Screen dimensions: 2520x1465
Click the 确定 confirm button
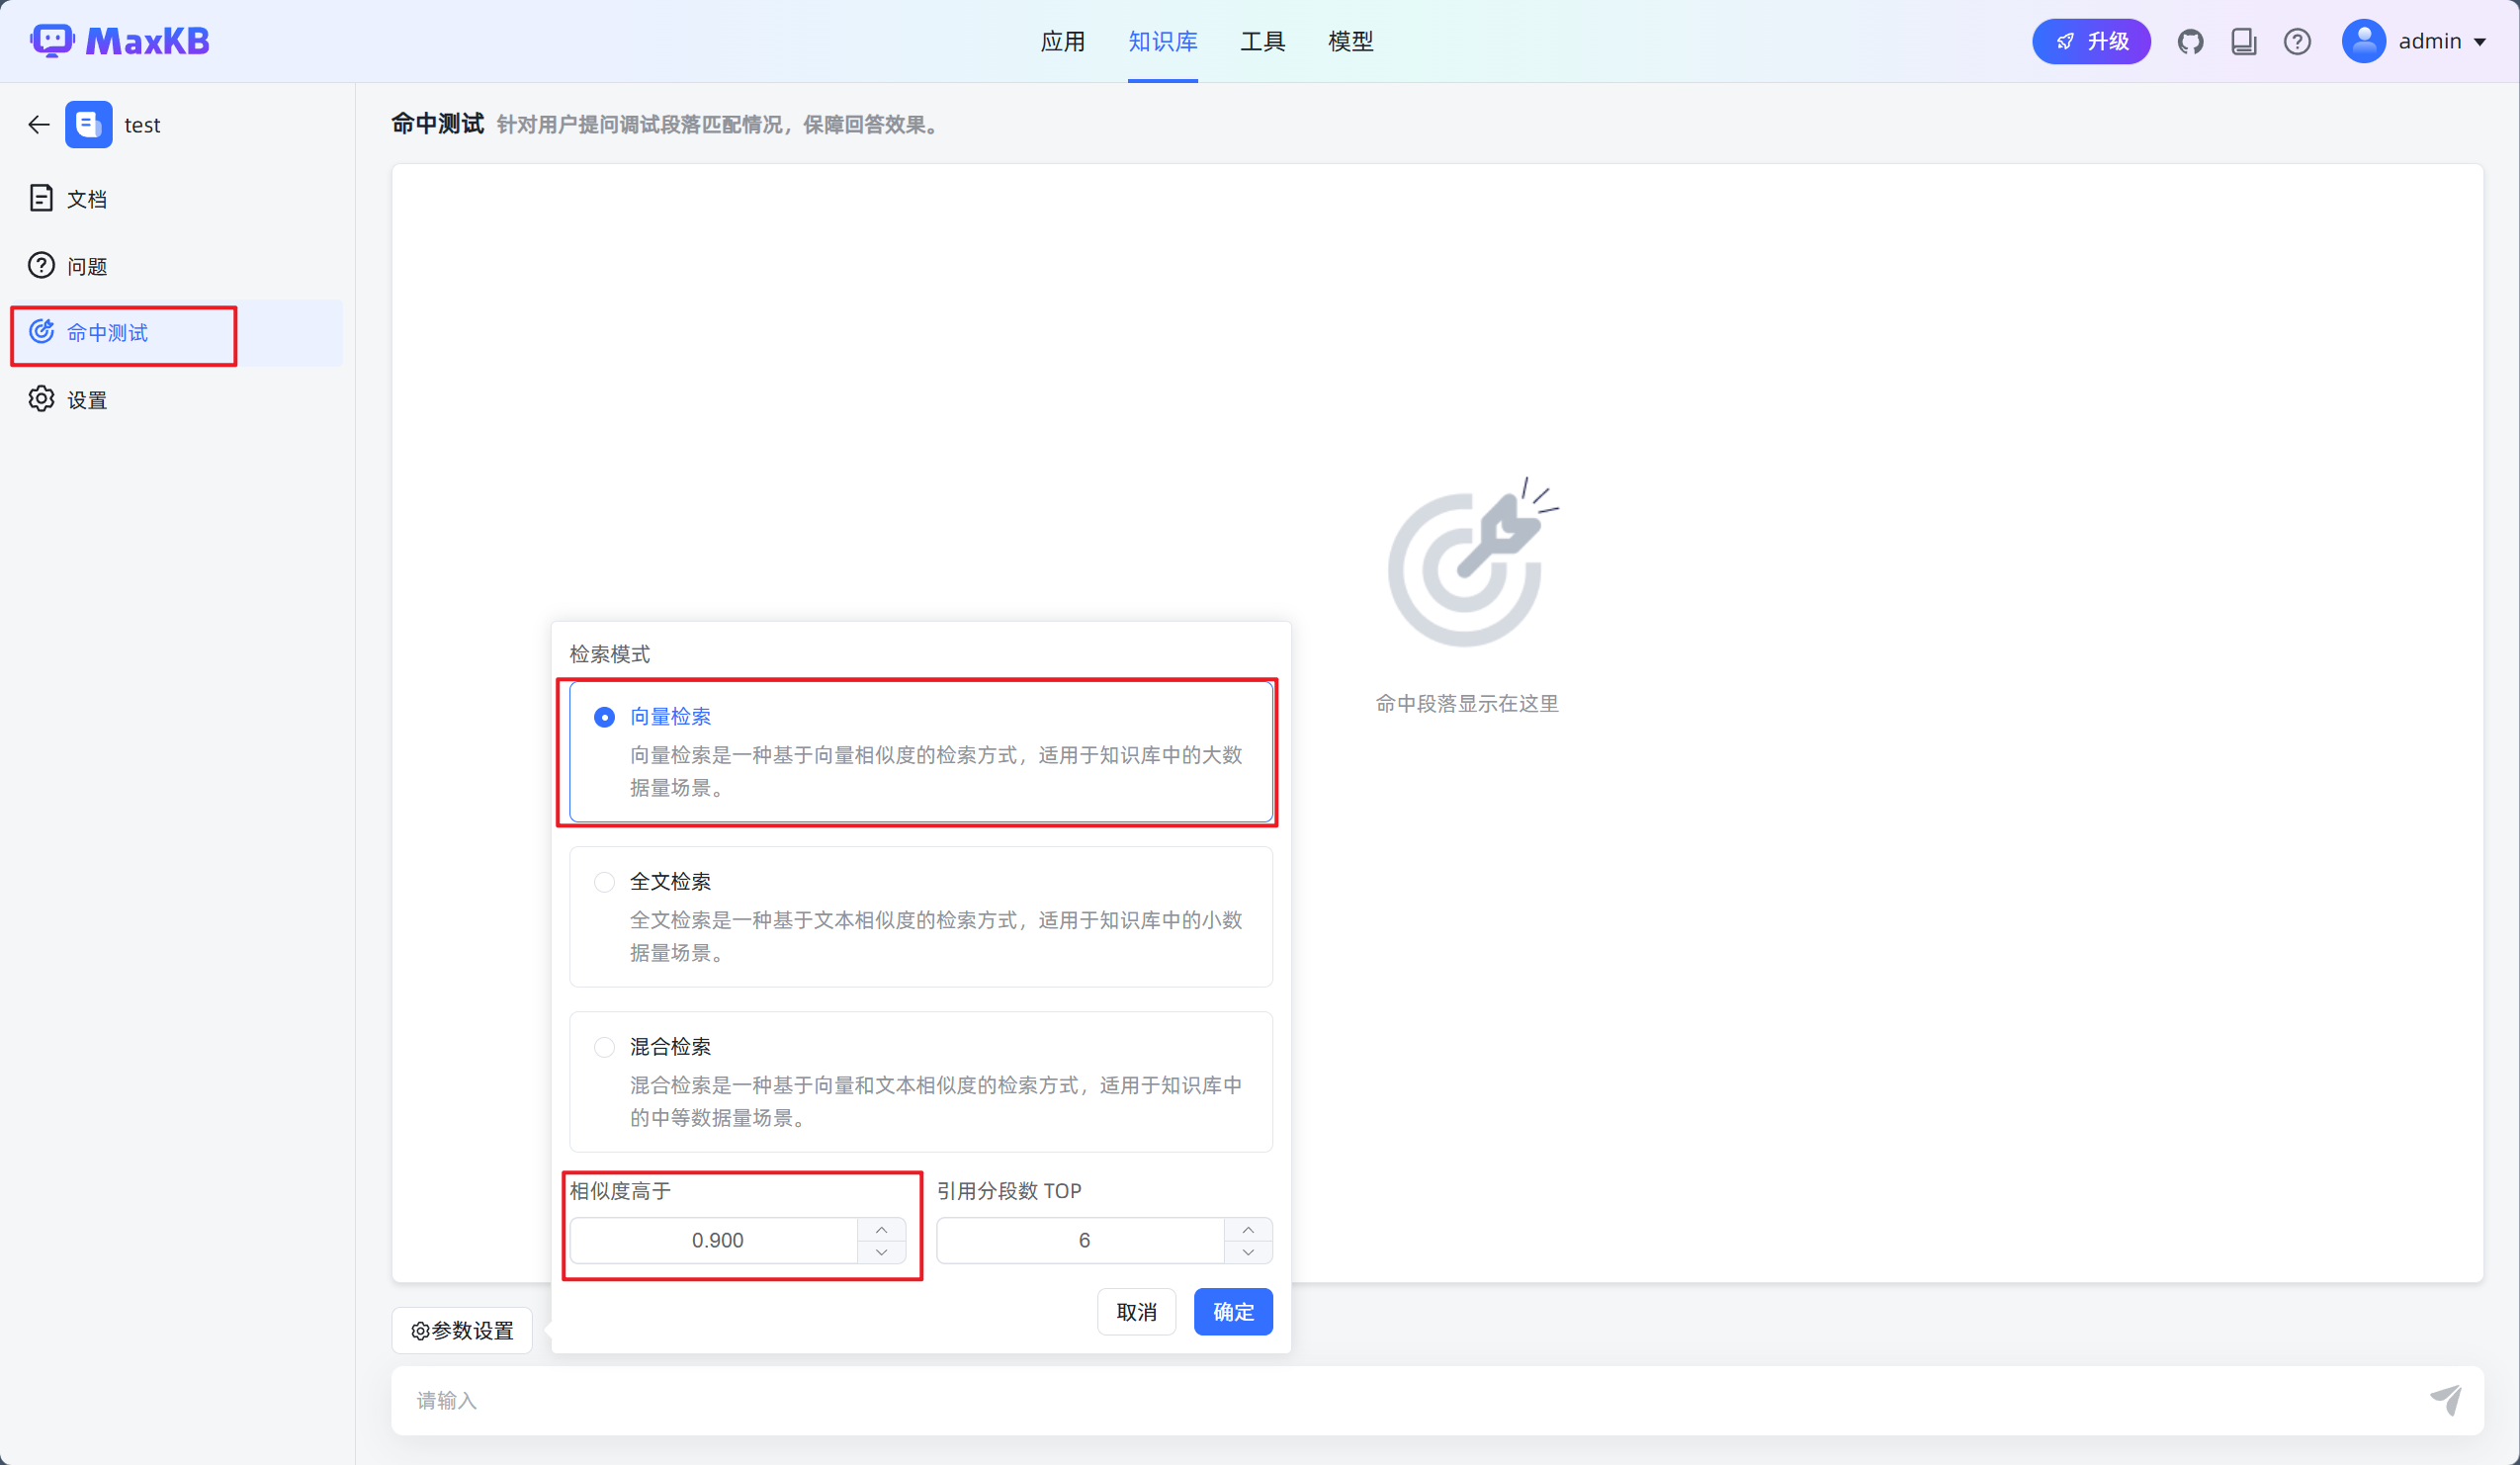coord(1232,1311)
